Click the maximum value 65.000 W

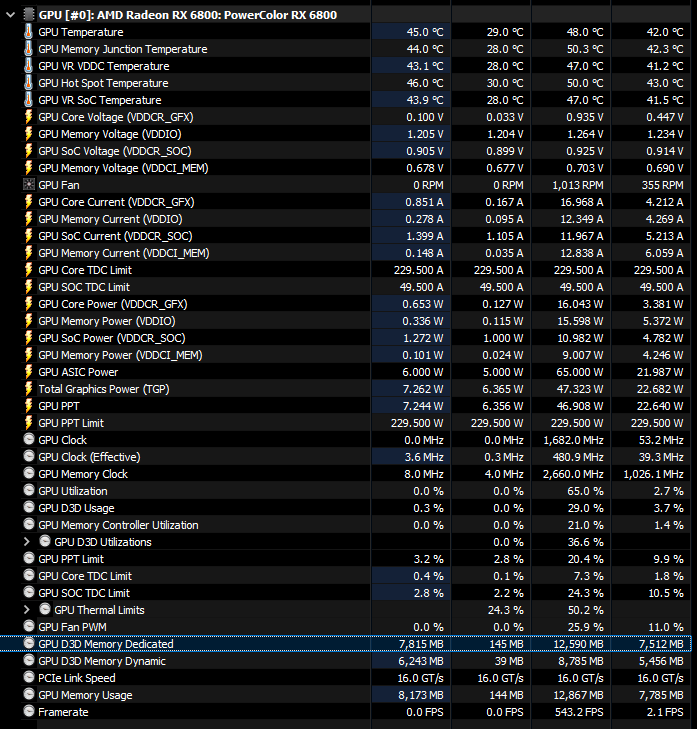580,372
